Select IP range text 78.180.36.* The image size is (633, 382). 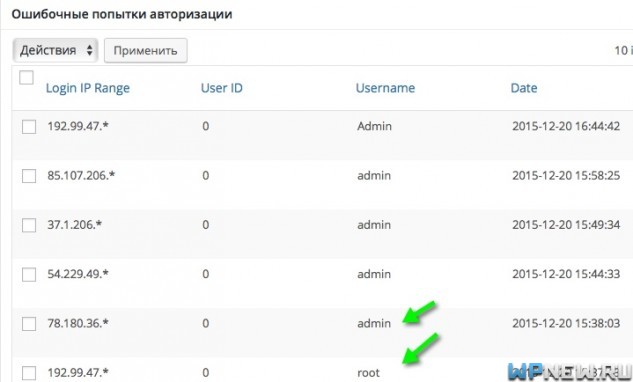click(x=78, y=323)
